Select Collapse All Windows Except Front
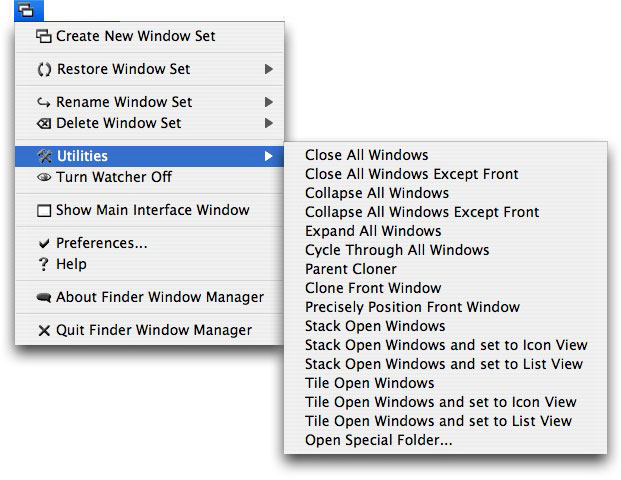This screenshot has height=480, width=621. click(x=446, y=212)
